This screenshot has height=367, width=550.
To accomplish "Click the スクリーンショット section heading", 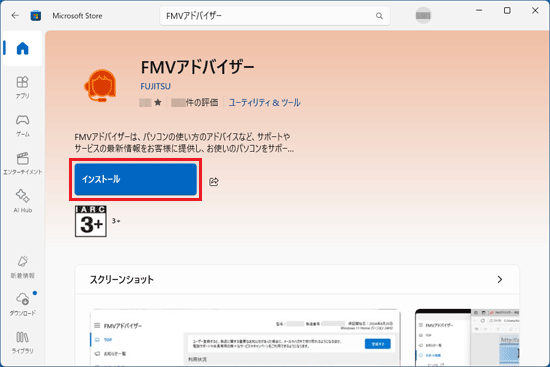I will coord(121,280).
